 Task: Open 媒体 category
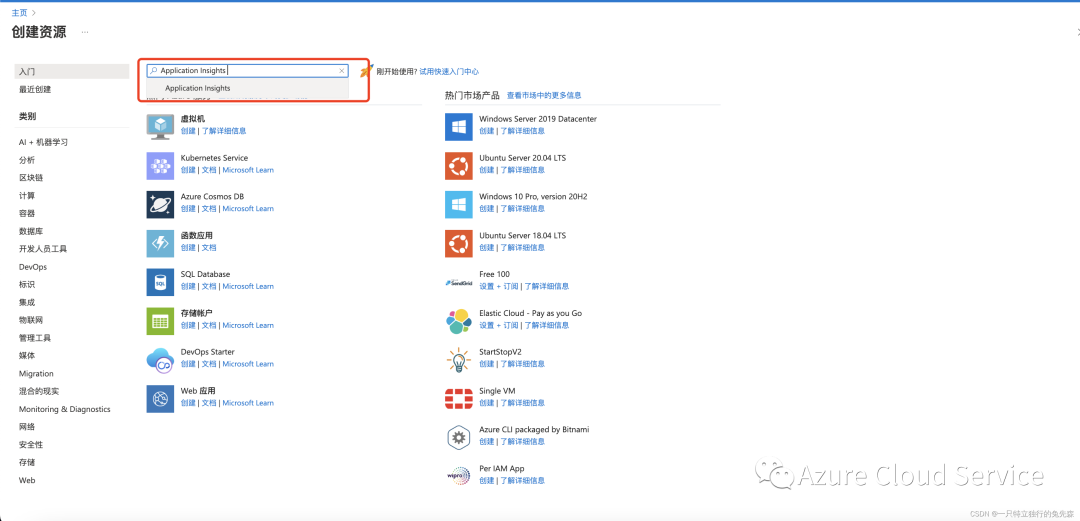27,356
